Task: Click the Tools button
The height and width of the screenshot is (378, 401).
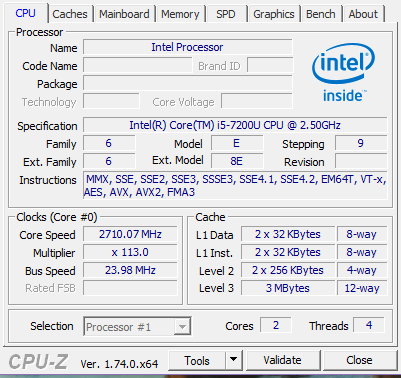Action: [197, 360]
